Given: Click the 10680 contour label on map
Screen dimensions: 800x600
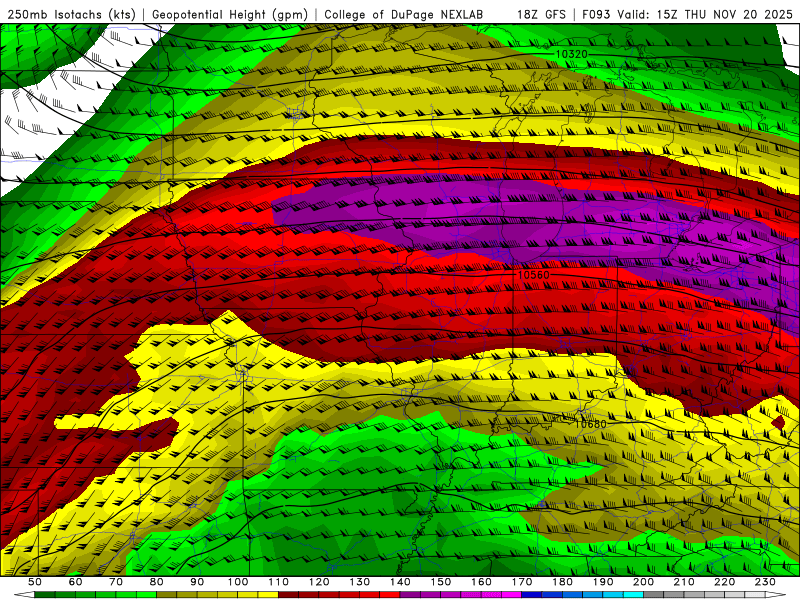Looking at the screenshot, I should [x=590, y=424].
